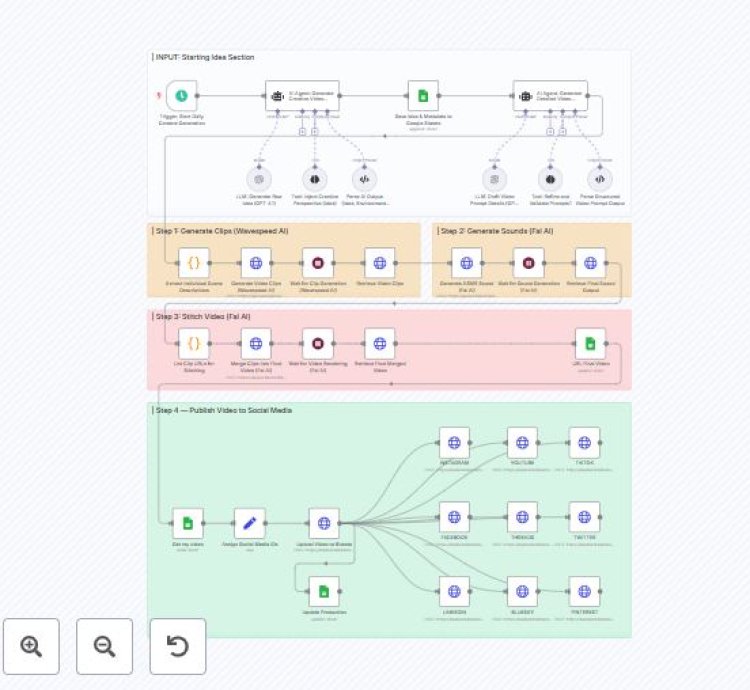
Task: Select the Google Sheets node in the INPUT section
Action: 423,96
